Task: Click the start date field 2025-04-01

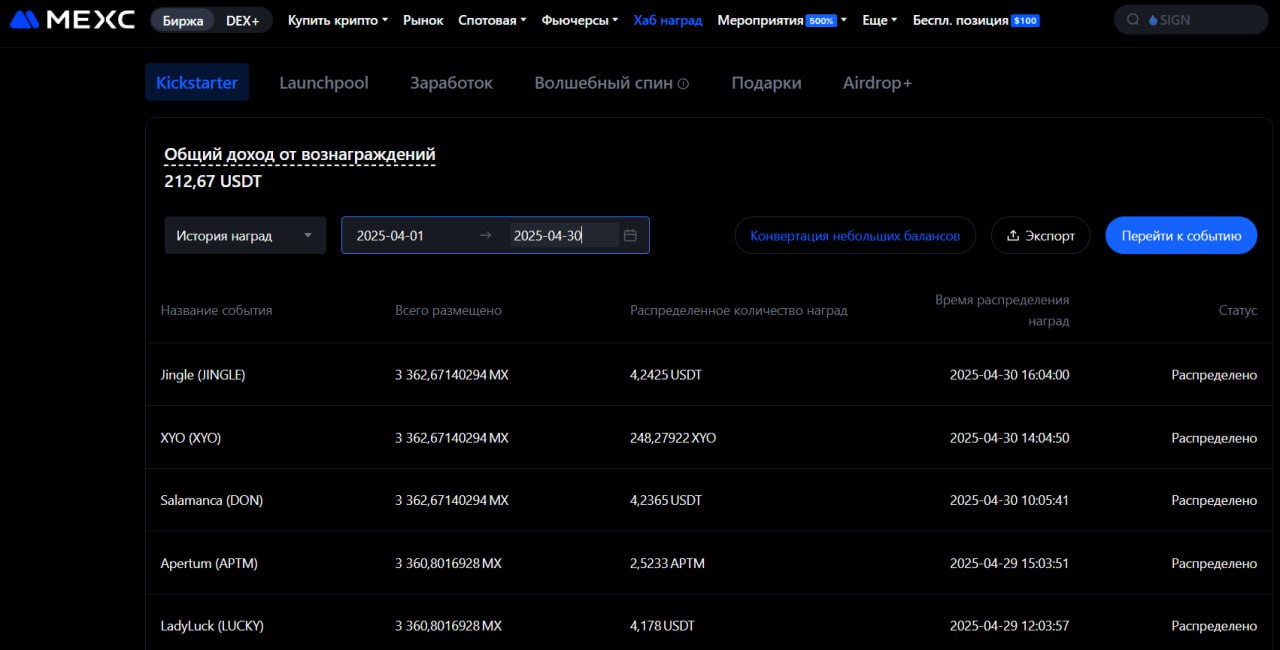Action: click(x=390, y=236)
